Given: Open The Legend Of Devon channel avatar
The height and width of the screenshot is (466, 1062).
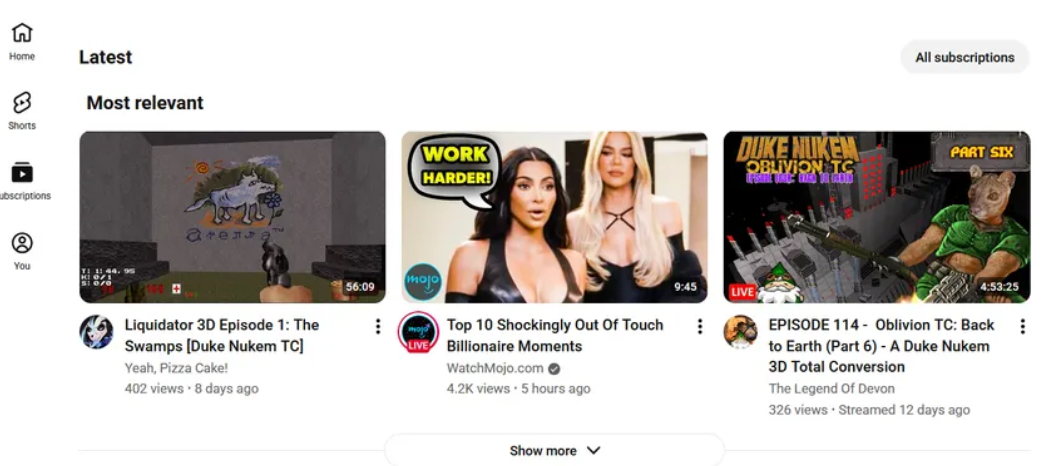Looking at the screenshot, I should 740,332.
